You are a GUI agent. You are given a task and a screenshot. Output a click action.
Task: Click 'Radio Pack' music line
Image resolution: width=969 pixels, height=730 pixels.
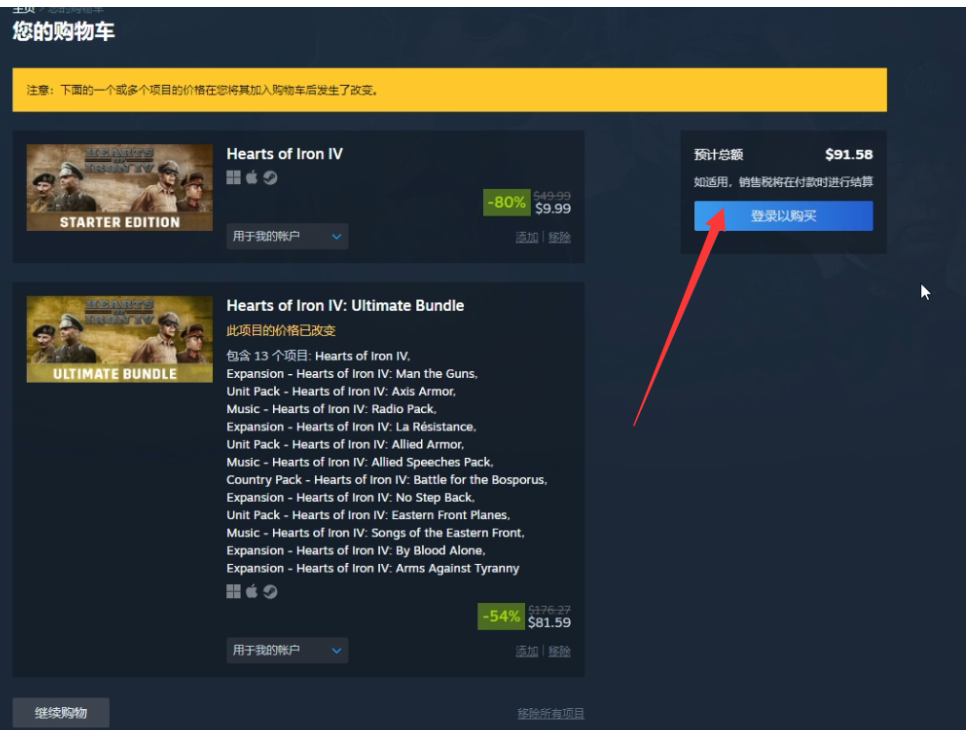click(331, 409)
